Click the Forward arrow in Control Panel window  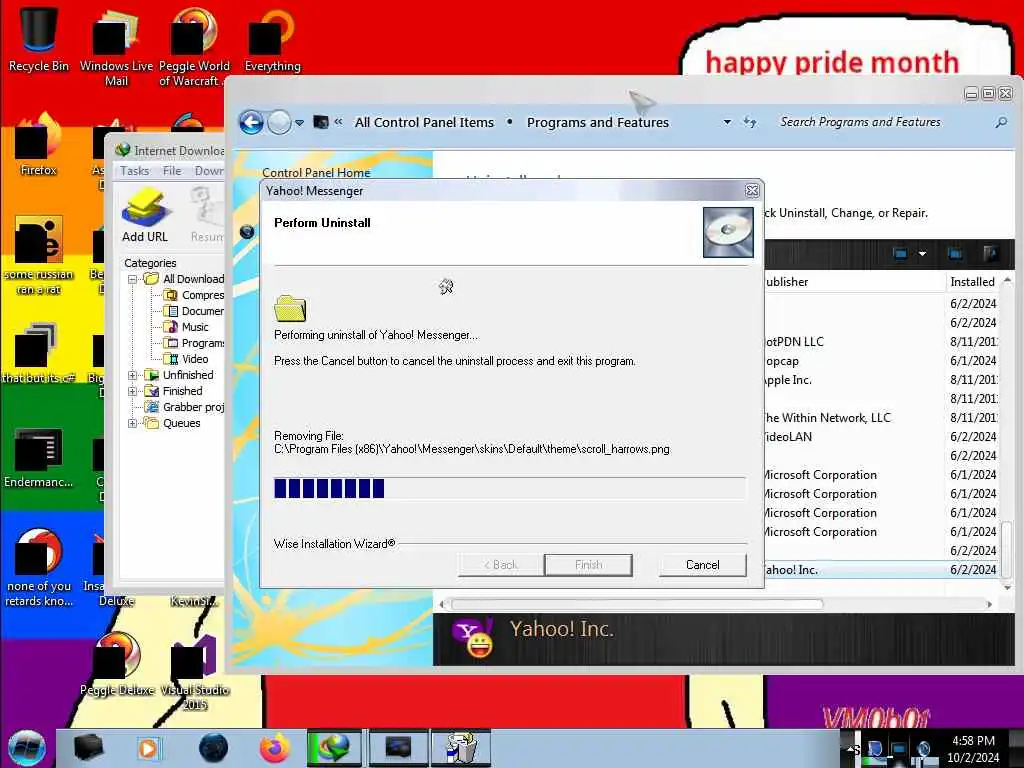click(x=280, y=122)
